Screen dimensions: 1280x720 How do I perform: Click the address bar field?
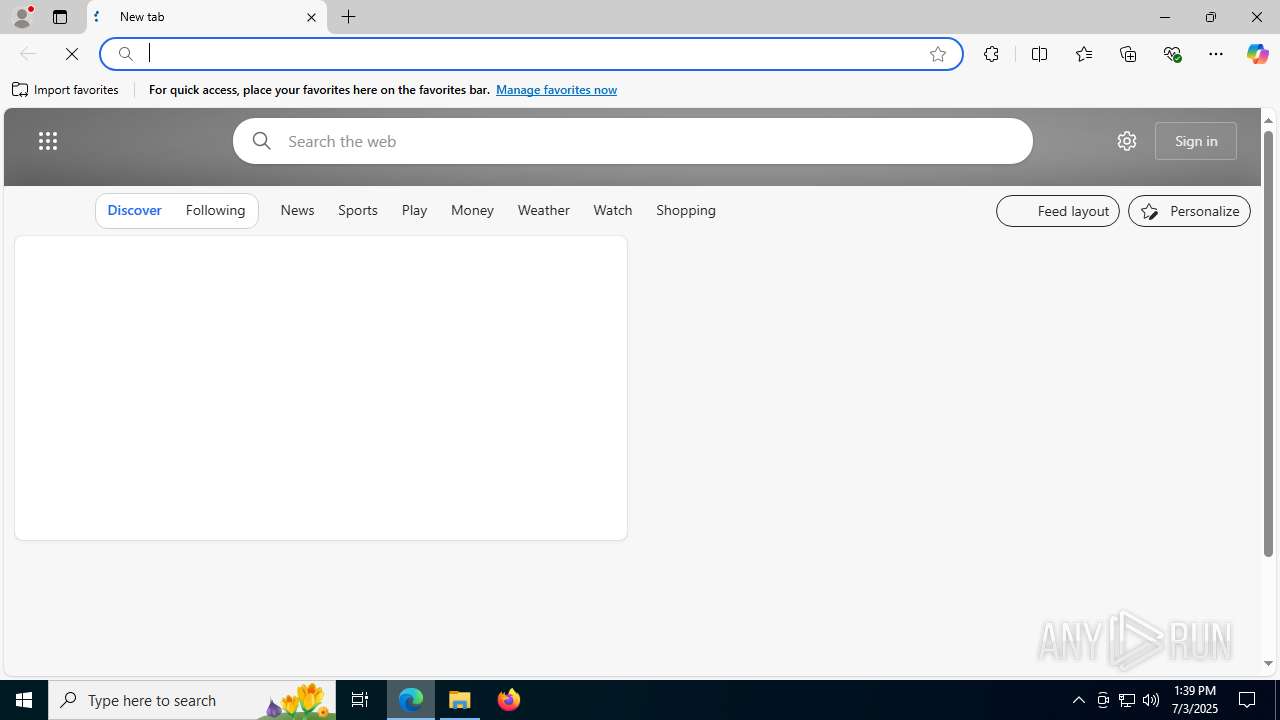tap(530, 54)
